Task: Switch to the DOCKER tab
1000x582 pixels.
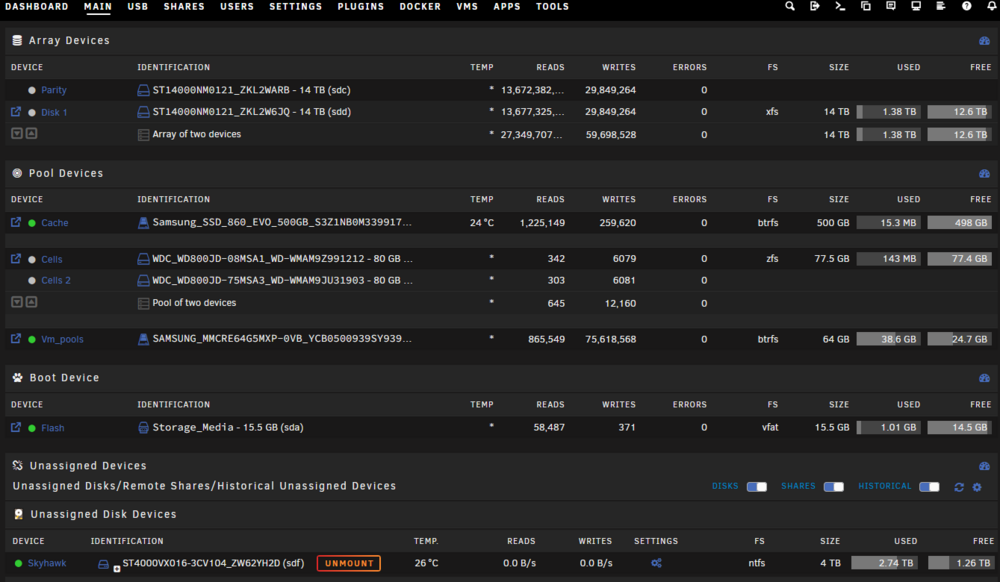Action: point(420,6)
